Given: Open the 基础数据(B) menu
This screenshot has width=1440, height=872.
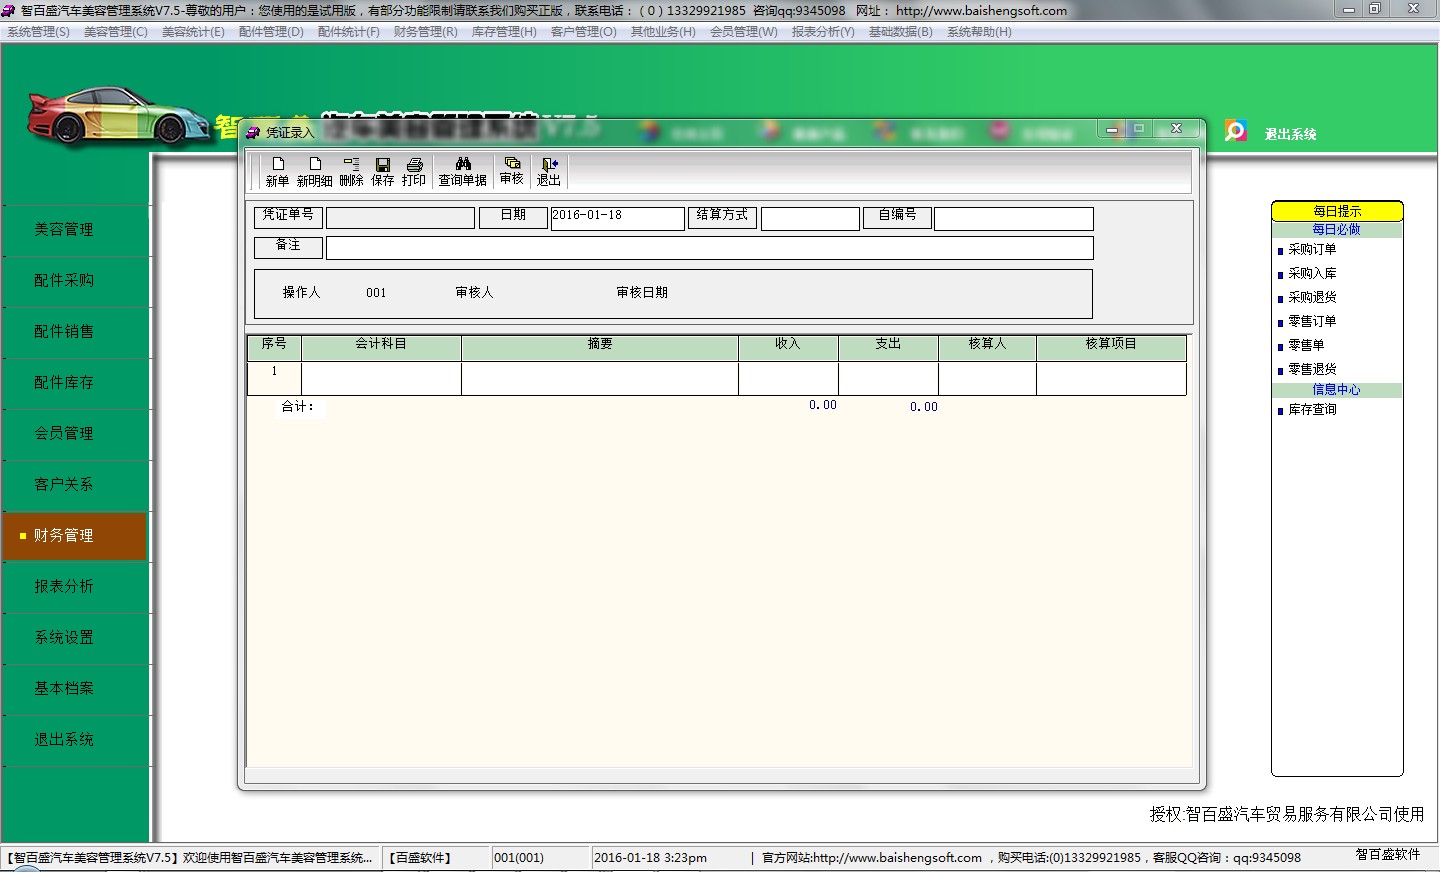Looking at the screenshot, I should (x=900, y=32).
